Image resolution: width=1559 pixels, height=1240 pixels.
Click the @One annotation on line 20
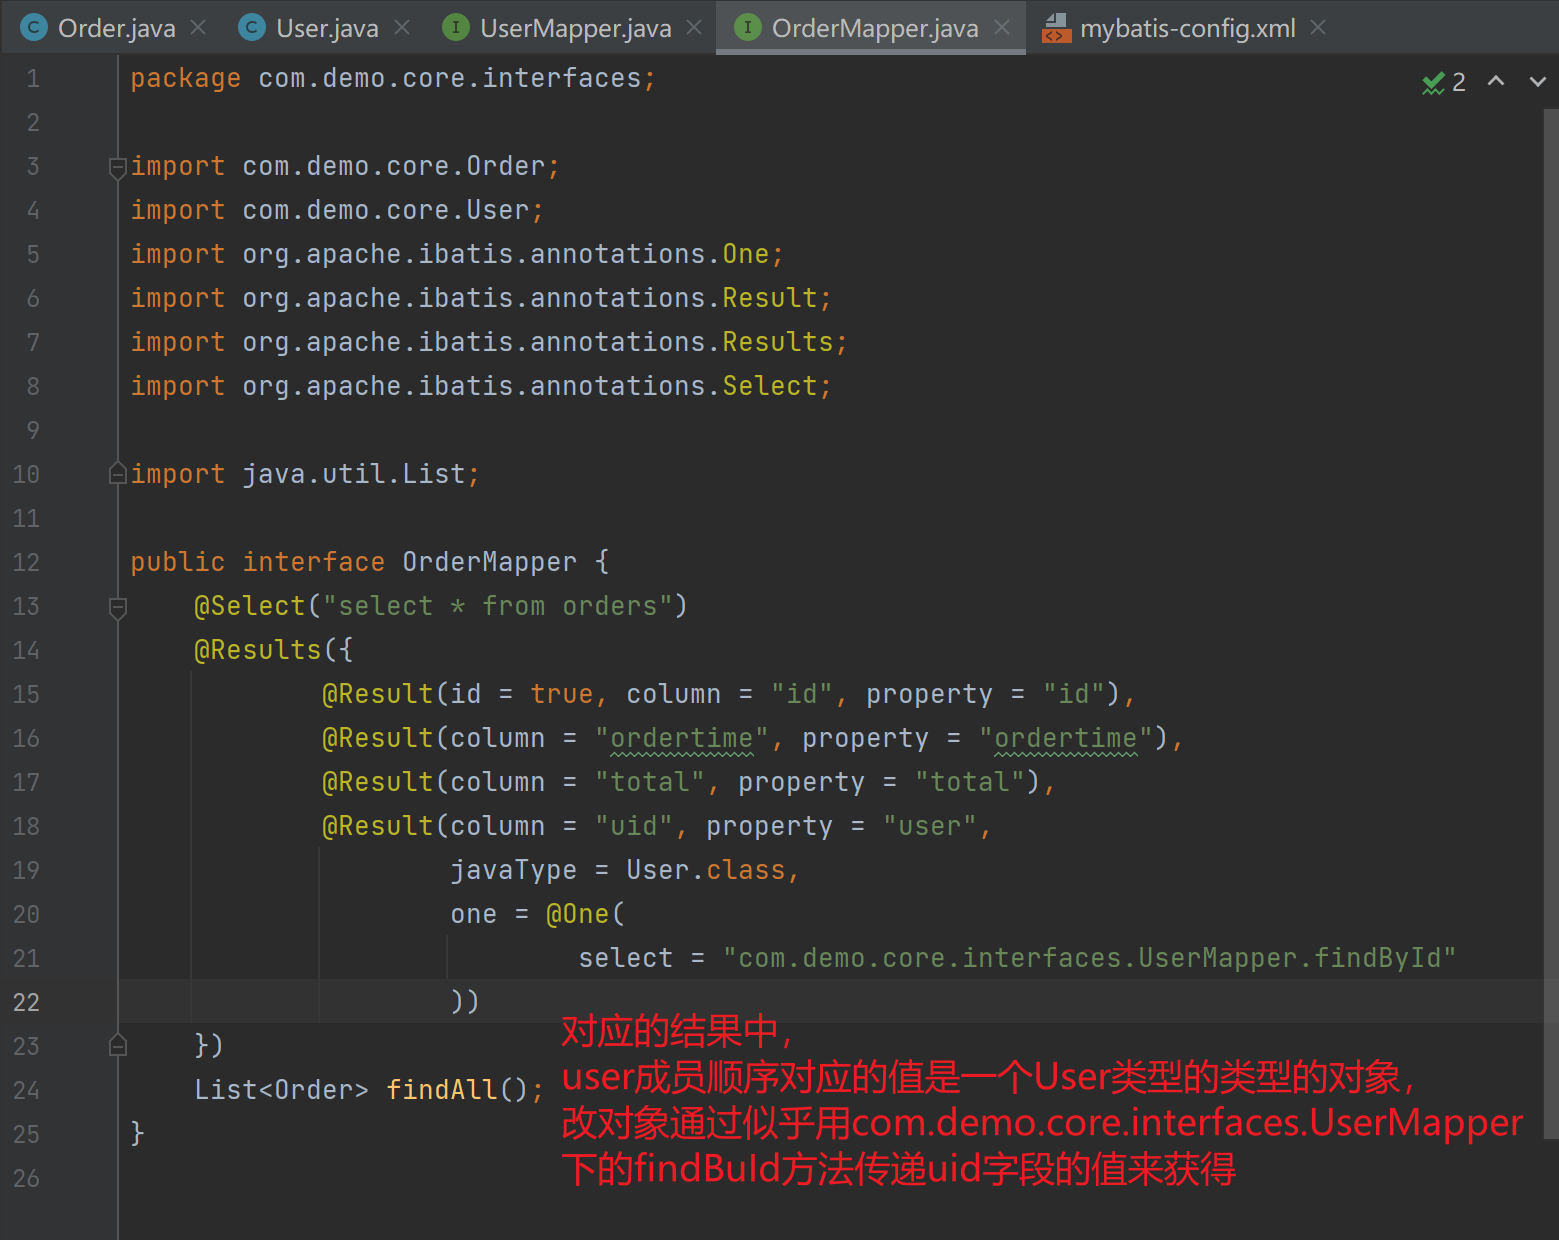click(577, 914)
